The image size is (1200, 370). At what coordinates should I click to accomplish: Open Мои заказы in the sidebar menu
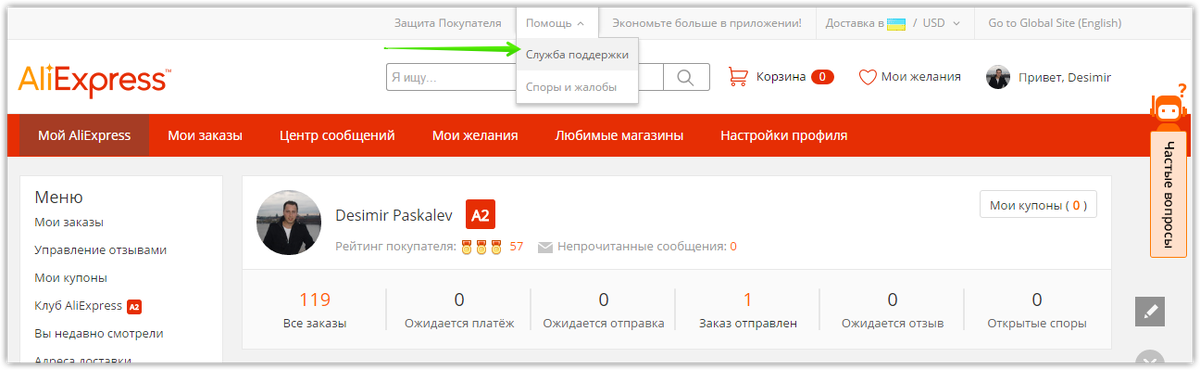click(69, 222)
